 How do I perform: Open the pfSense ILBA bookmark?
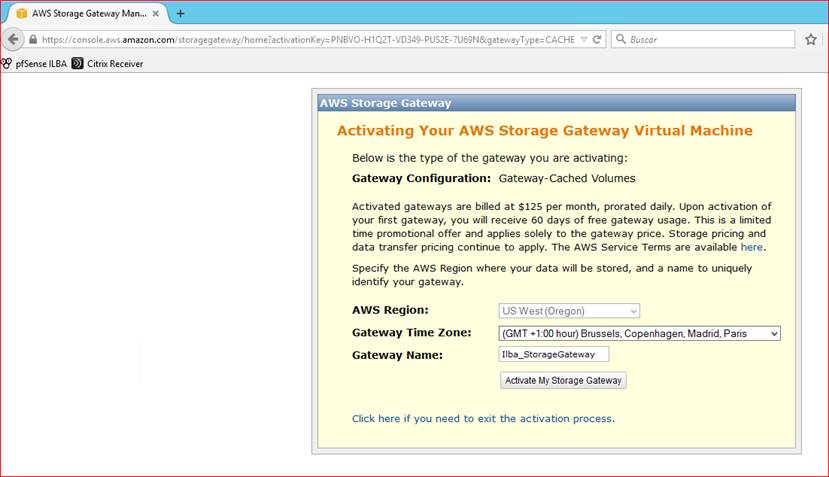34,64
